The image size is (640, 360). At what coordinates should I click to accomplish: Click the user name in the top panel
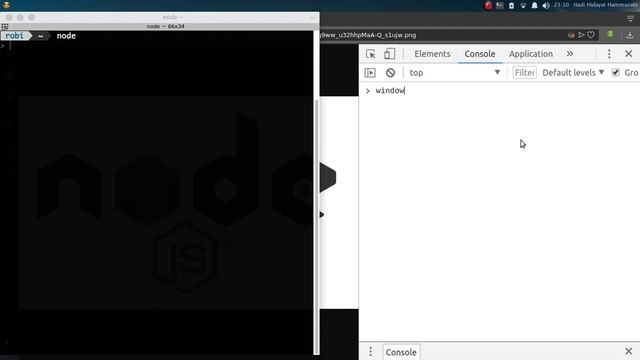click(x=606, y=5)
